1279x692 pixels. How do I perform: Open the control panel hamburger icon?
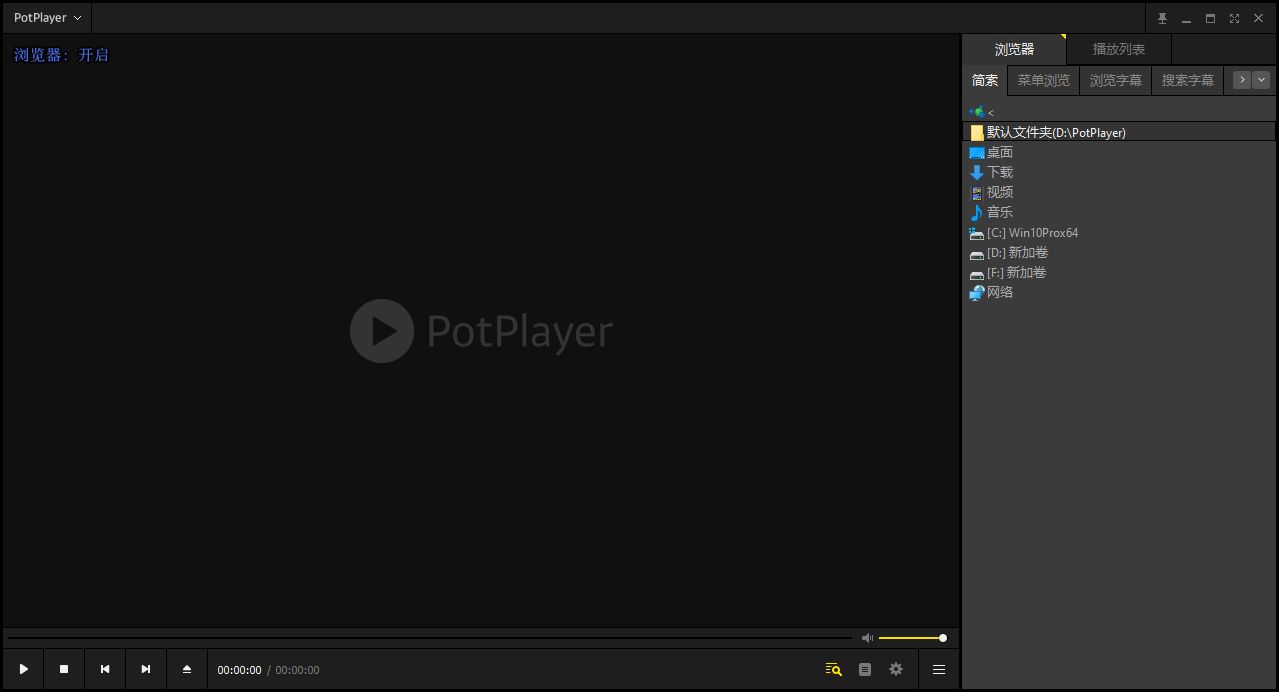click(938, 669)
